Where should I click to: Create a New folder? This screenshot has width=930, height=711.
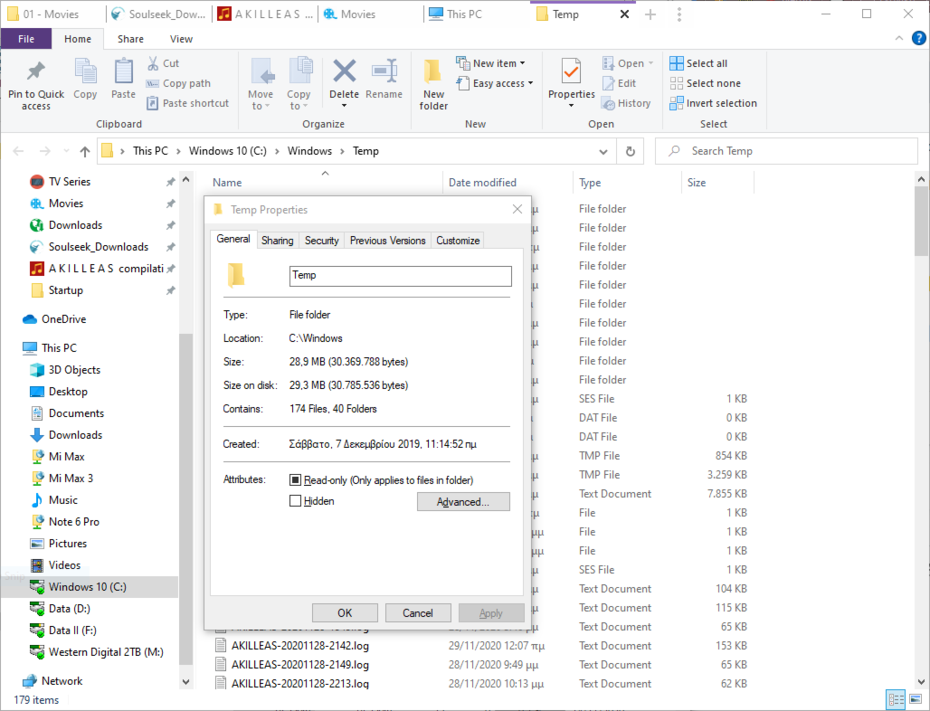point(434,85)
